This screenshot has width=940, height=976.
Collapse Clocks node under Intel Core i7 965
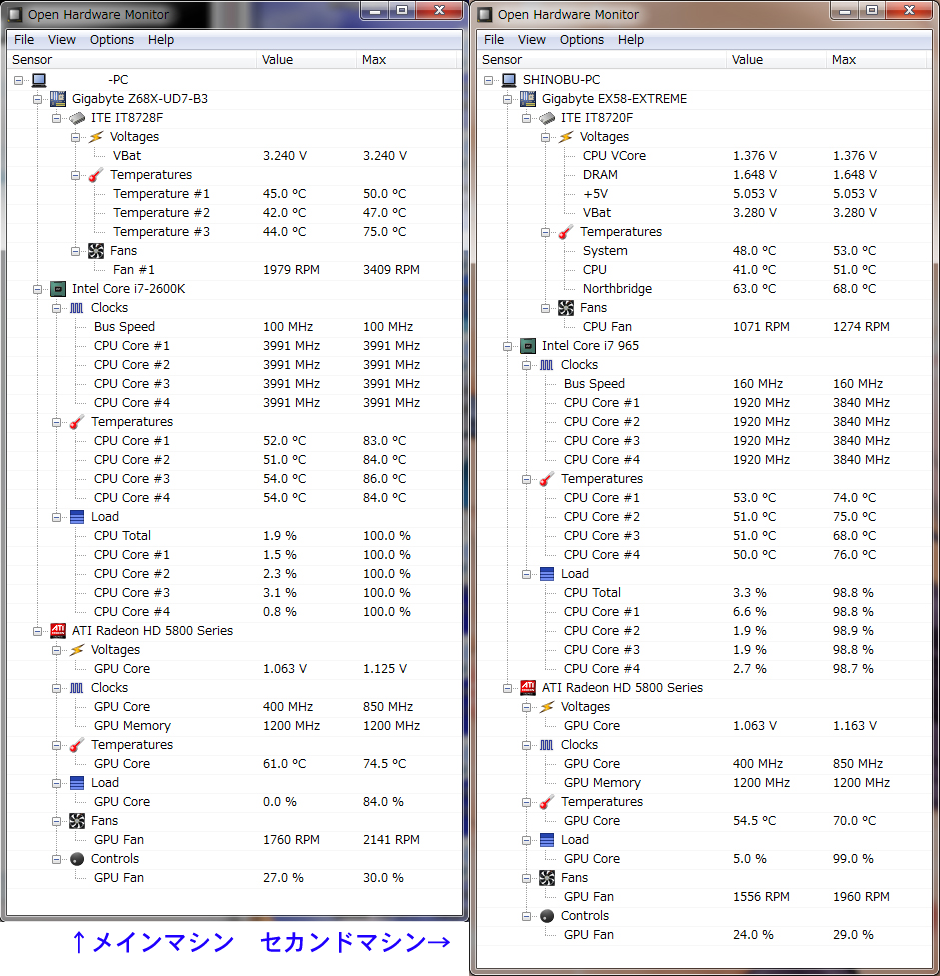click(527, 365)
